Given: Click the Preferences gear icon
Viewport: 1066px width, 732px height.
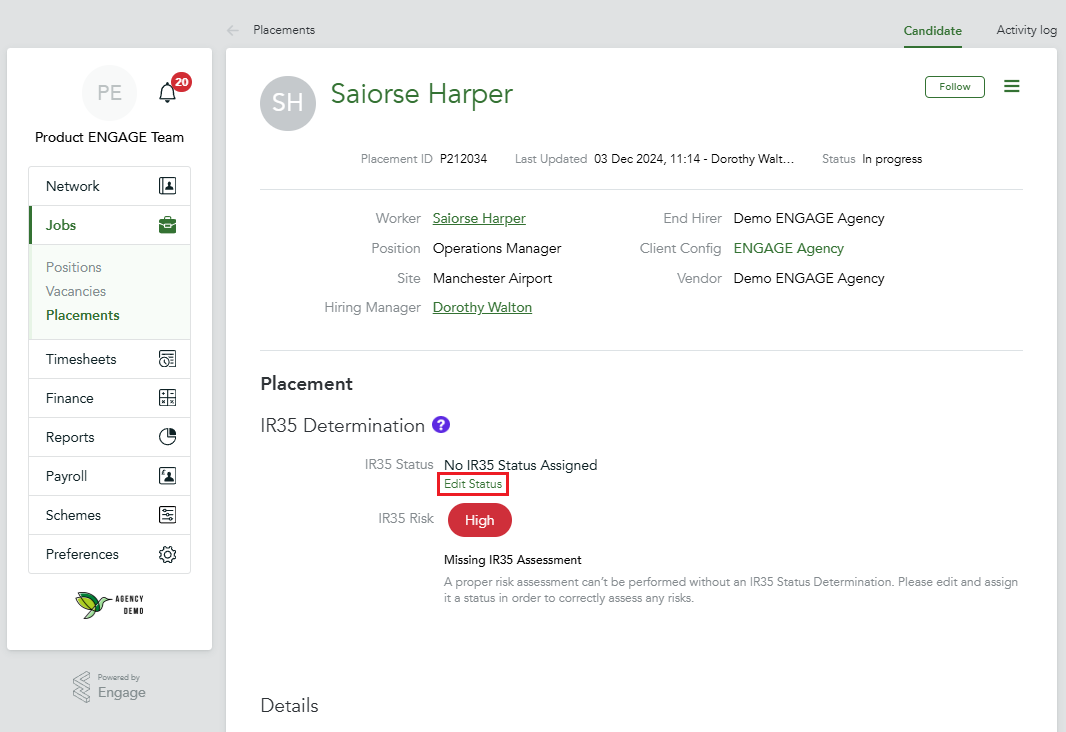Looking at the screenshot, I should point(167,554).
